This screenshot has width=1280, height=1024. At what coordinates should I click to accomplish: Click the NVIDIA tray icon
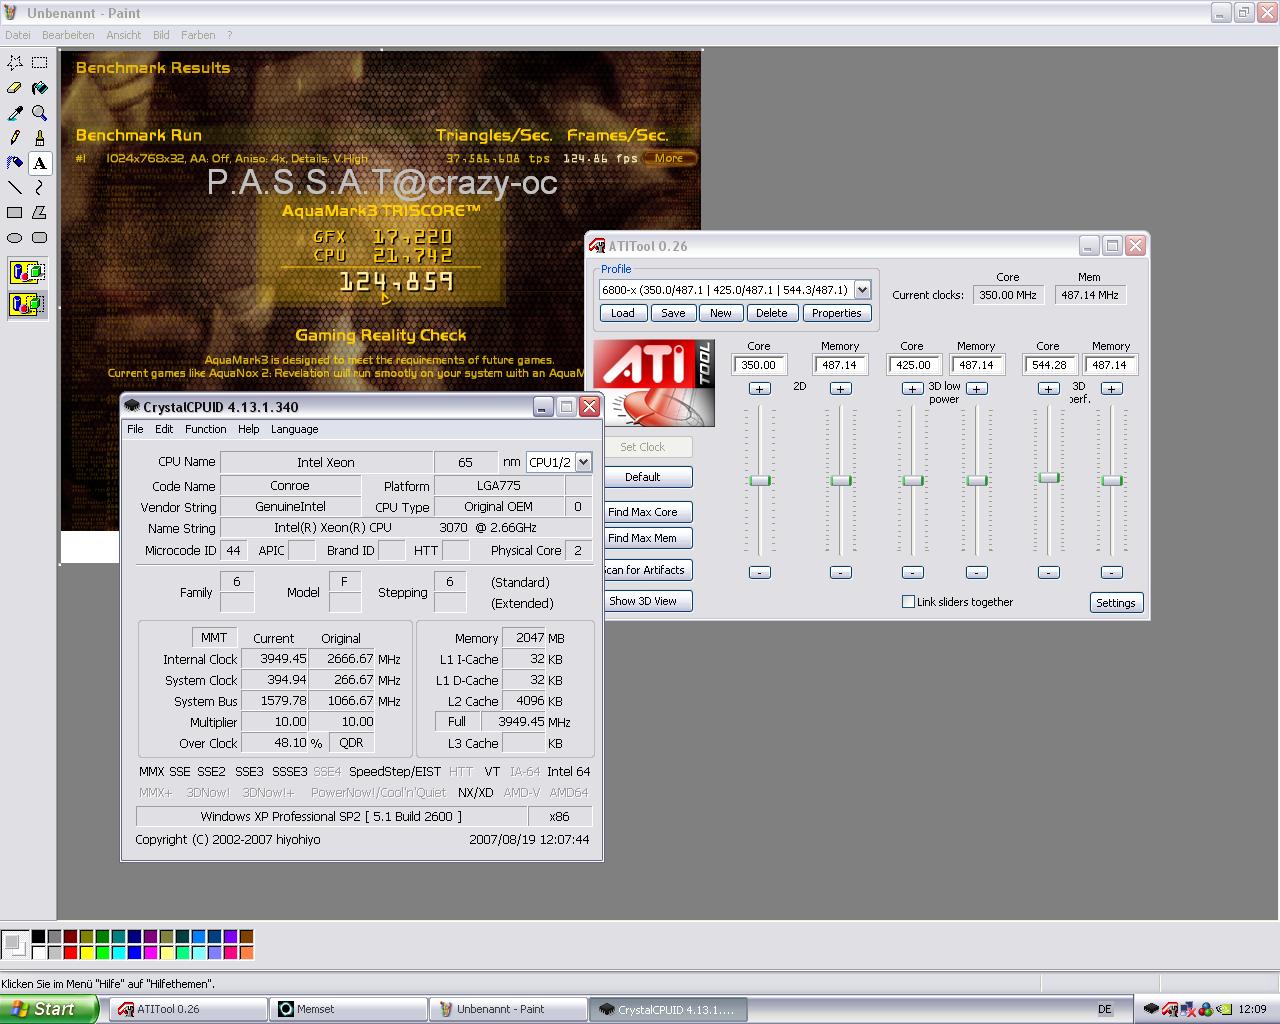(1223, 1009)
